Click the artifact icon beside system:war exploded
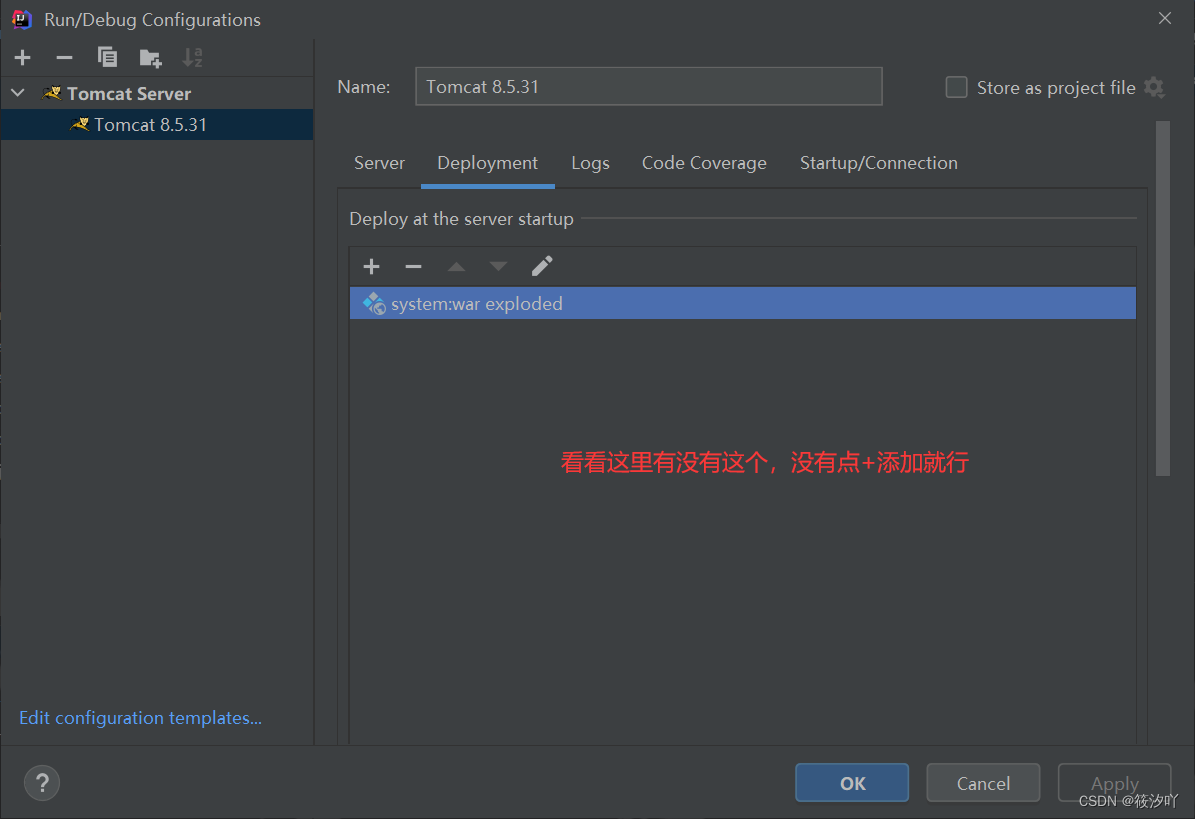Screen dimensions: 1195x819 (373, 303)
